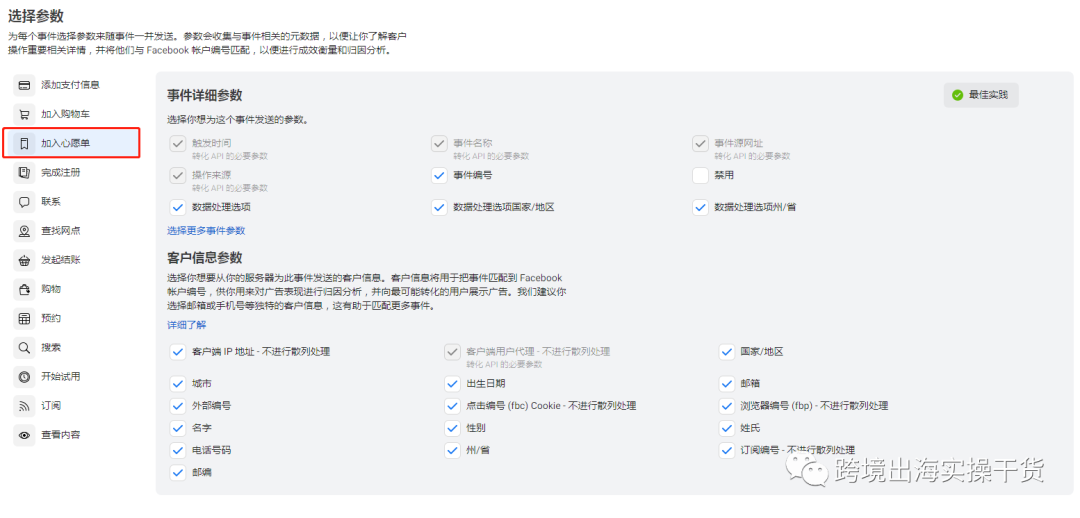Screen dimensions: 1080x518
Task: Click the 最佳实践 button
Action: click(x=981, y=95)
